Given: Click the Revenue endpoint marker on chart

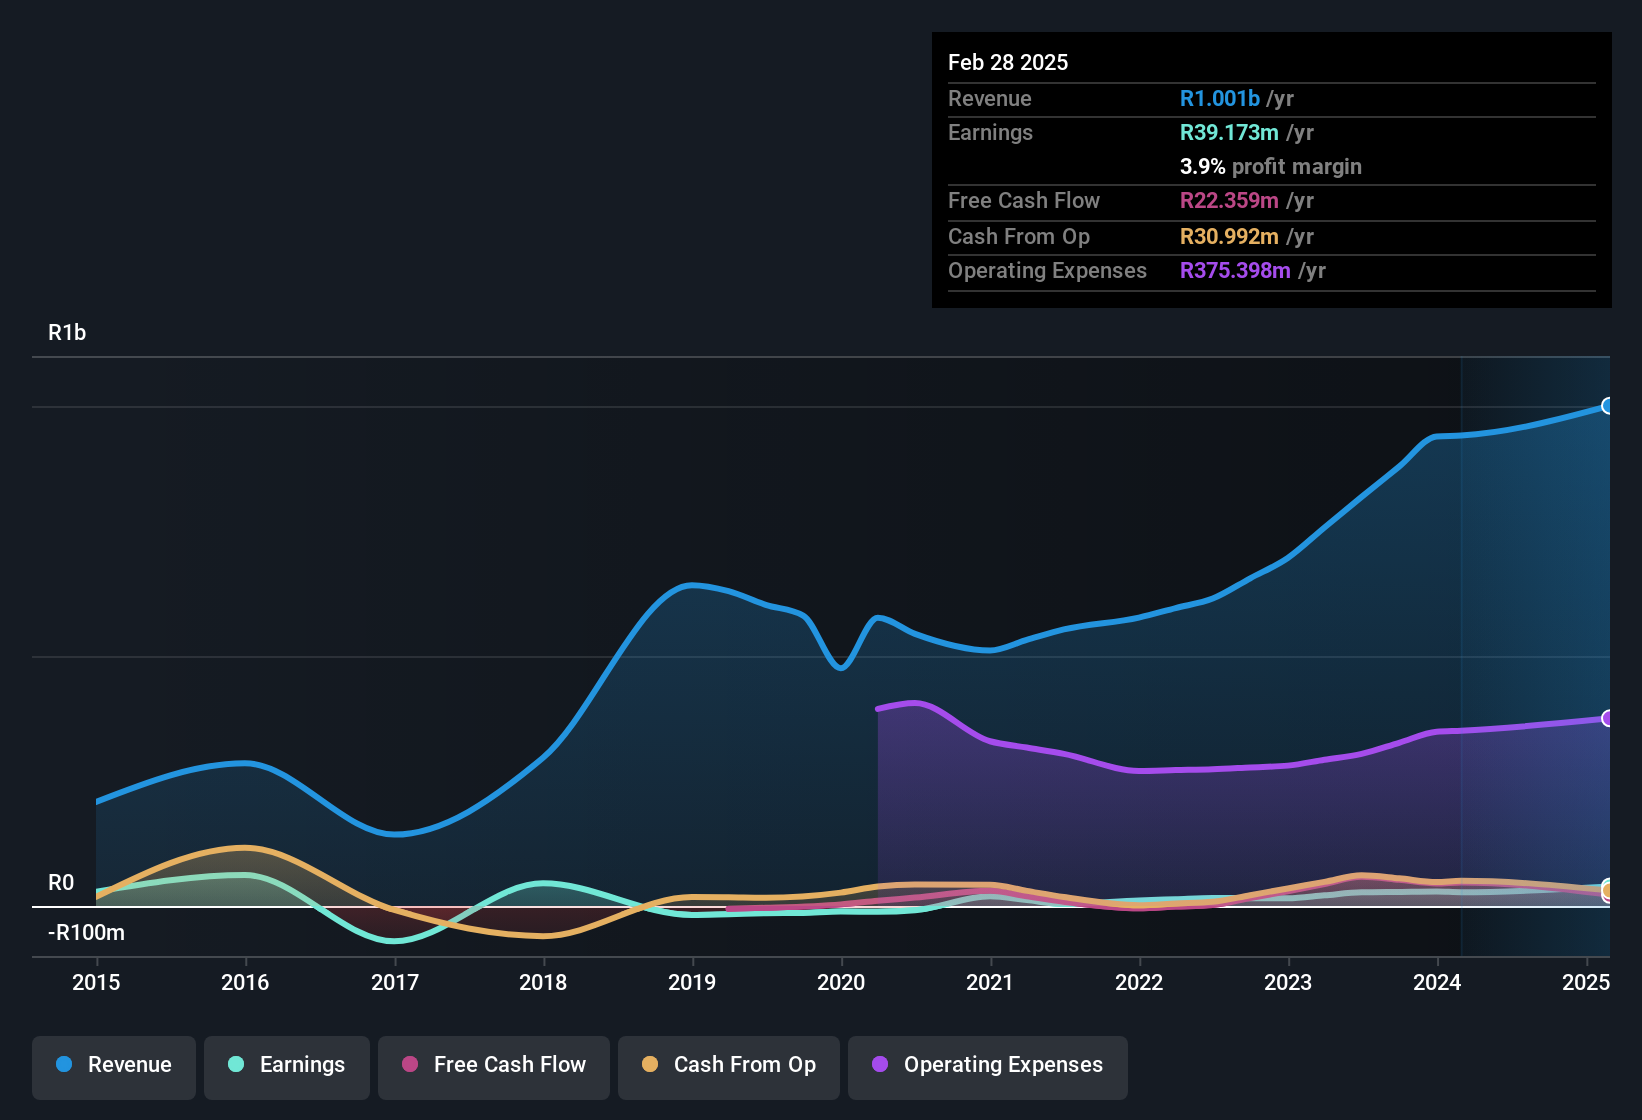Looking at the screenshot, I should click(1607, 406).
